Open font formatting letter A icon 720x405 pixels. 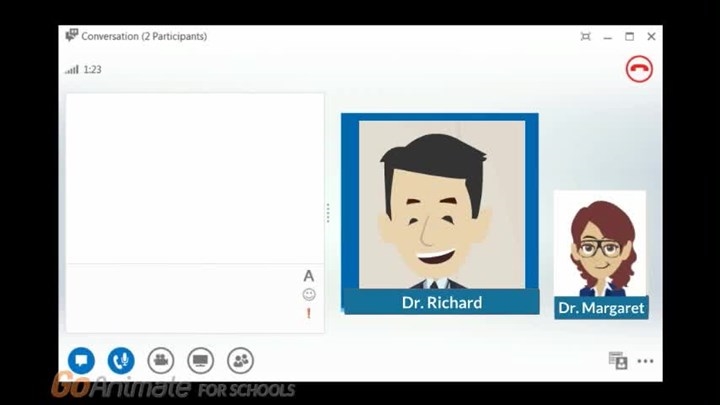[x=309, y=276]
